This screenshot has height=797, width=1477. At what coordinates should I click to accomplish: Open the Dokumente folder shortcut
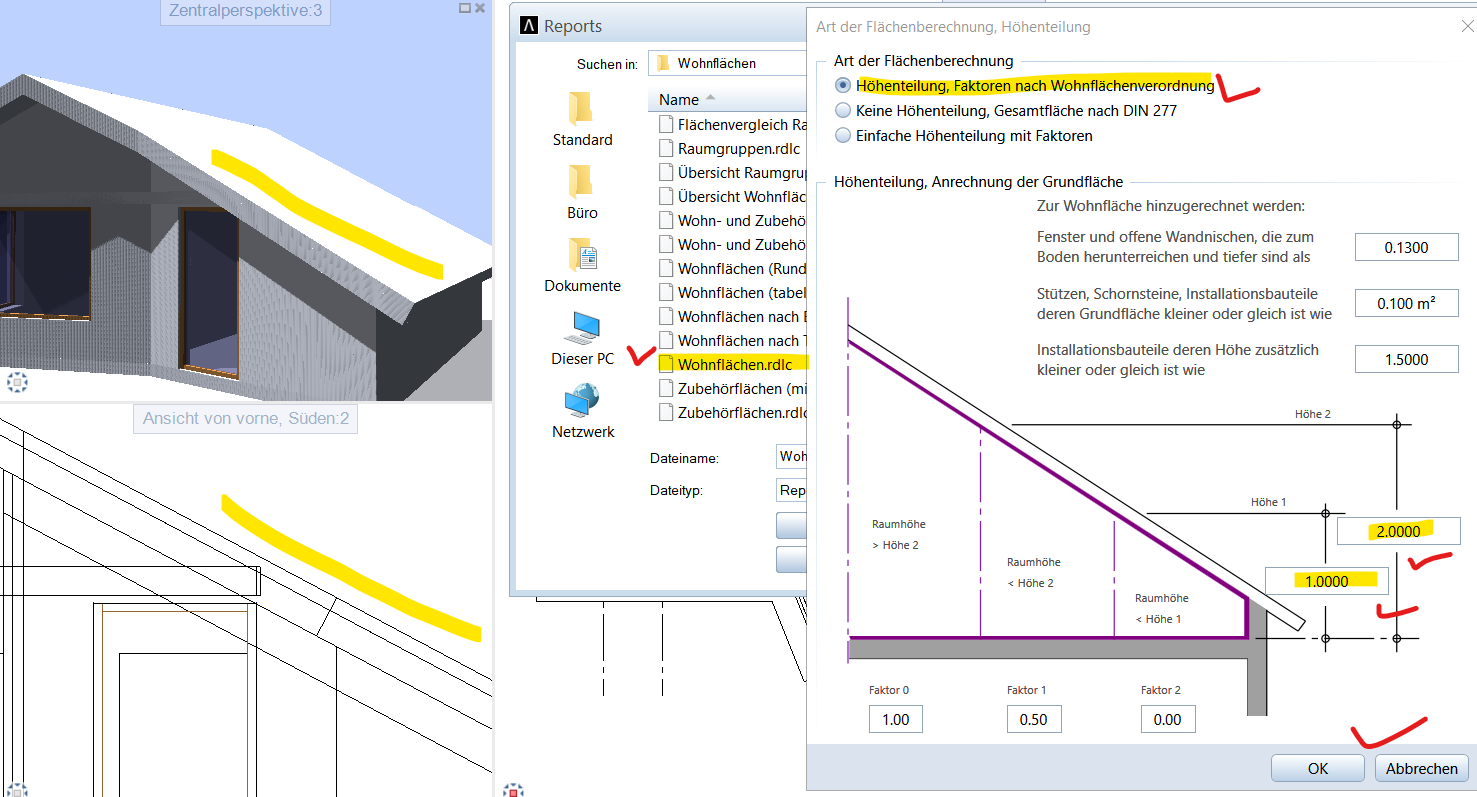tap(582, 264)
